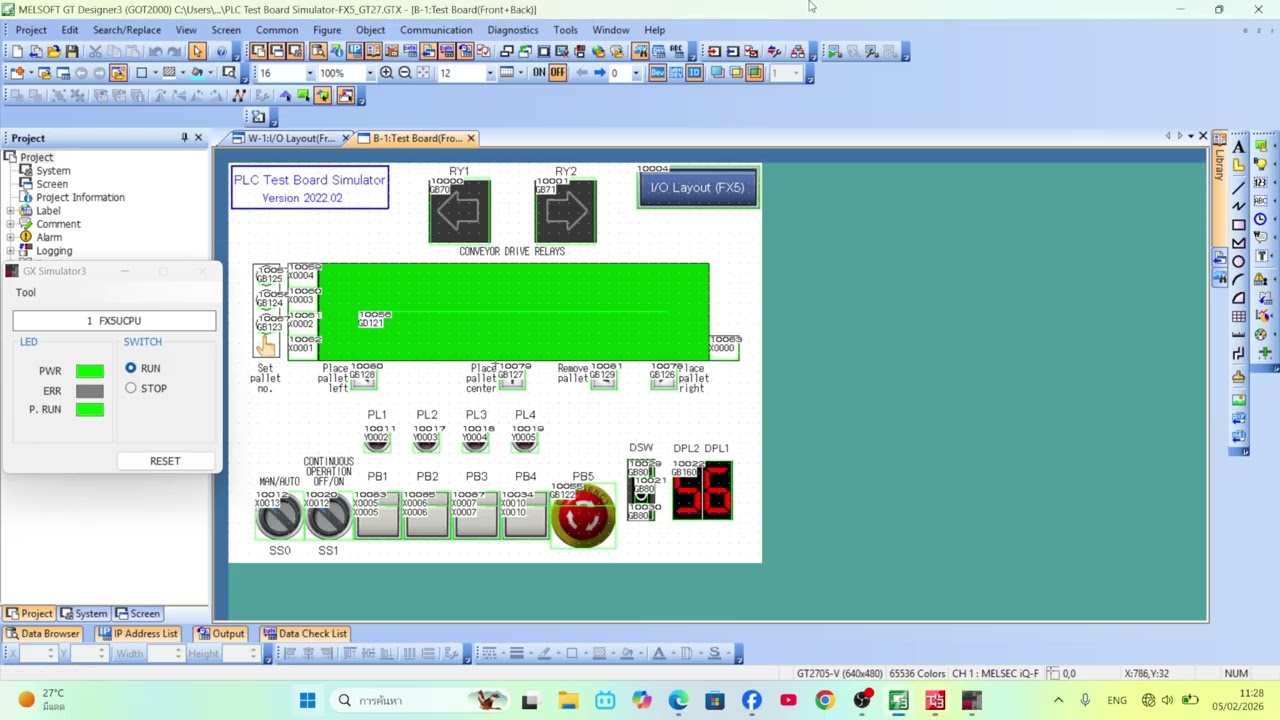Click the blue Help question mark icon
This screenshot has width=1280, height=720.
(221, 51)
